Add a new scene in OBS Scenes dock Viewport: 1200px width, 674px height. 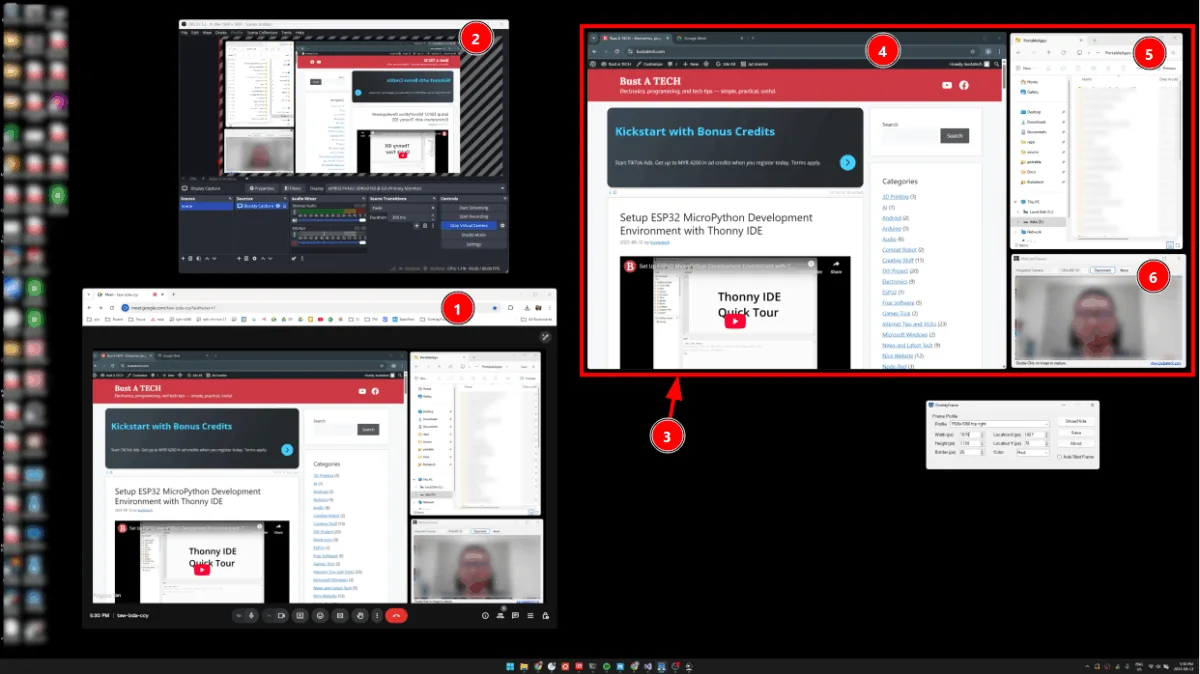(x=184, y=258)
